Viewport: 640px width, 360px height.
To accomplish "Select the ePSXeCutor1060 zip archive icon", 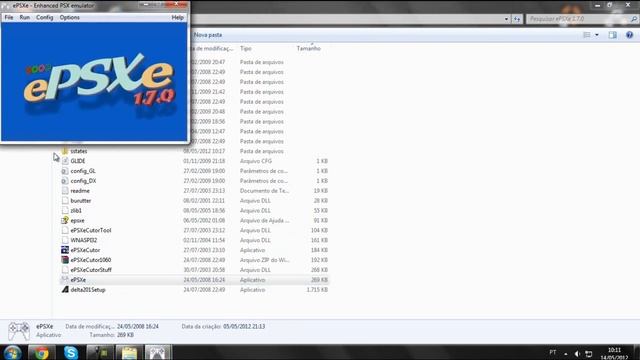I will [65, 260].
